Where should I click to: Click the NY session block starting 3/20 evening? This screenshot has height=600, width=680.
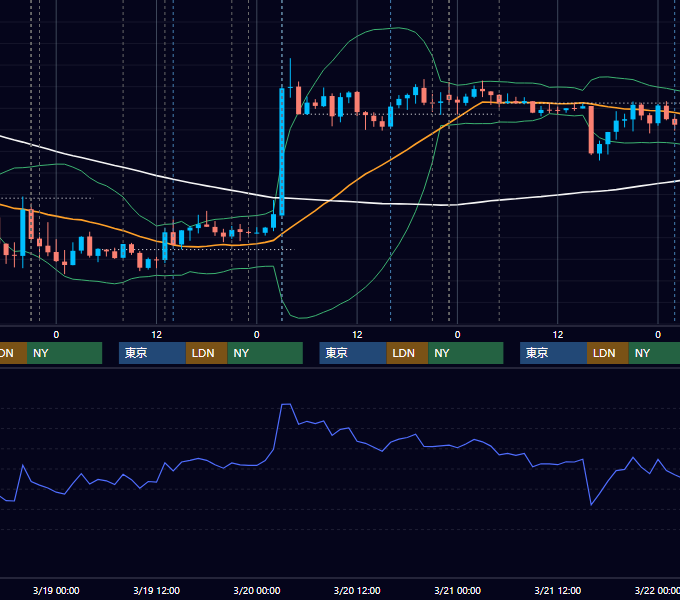click(466, 353)
